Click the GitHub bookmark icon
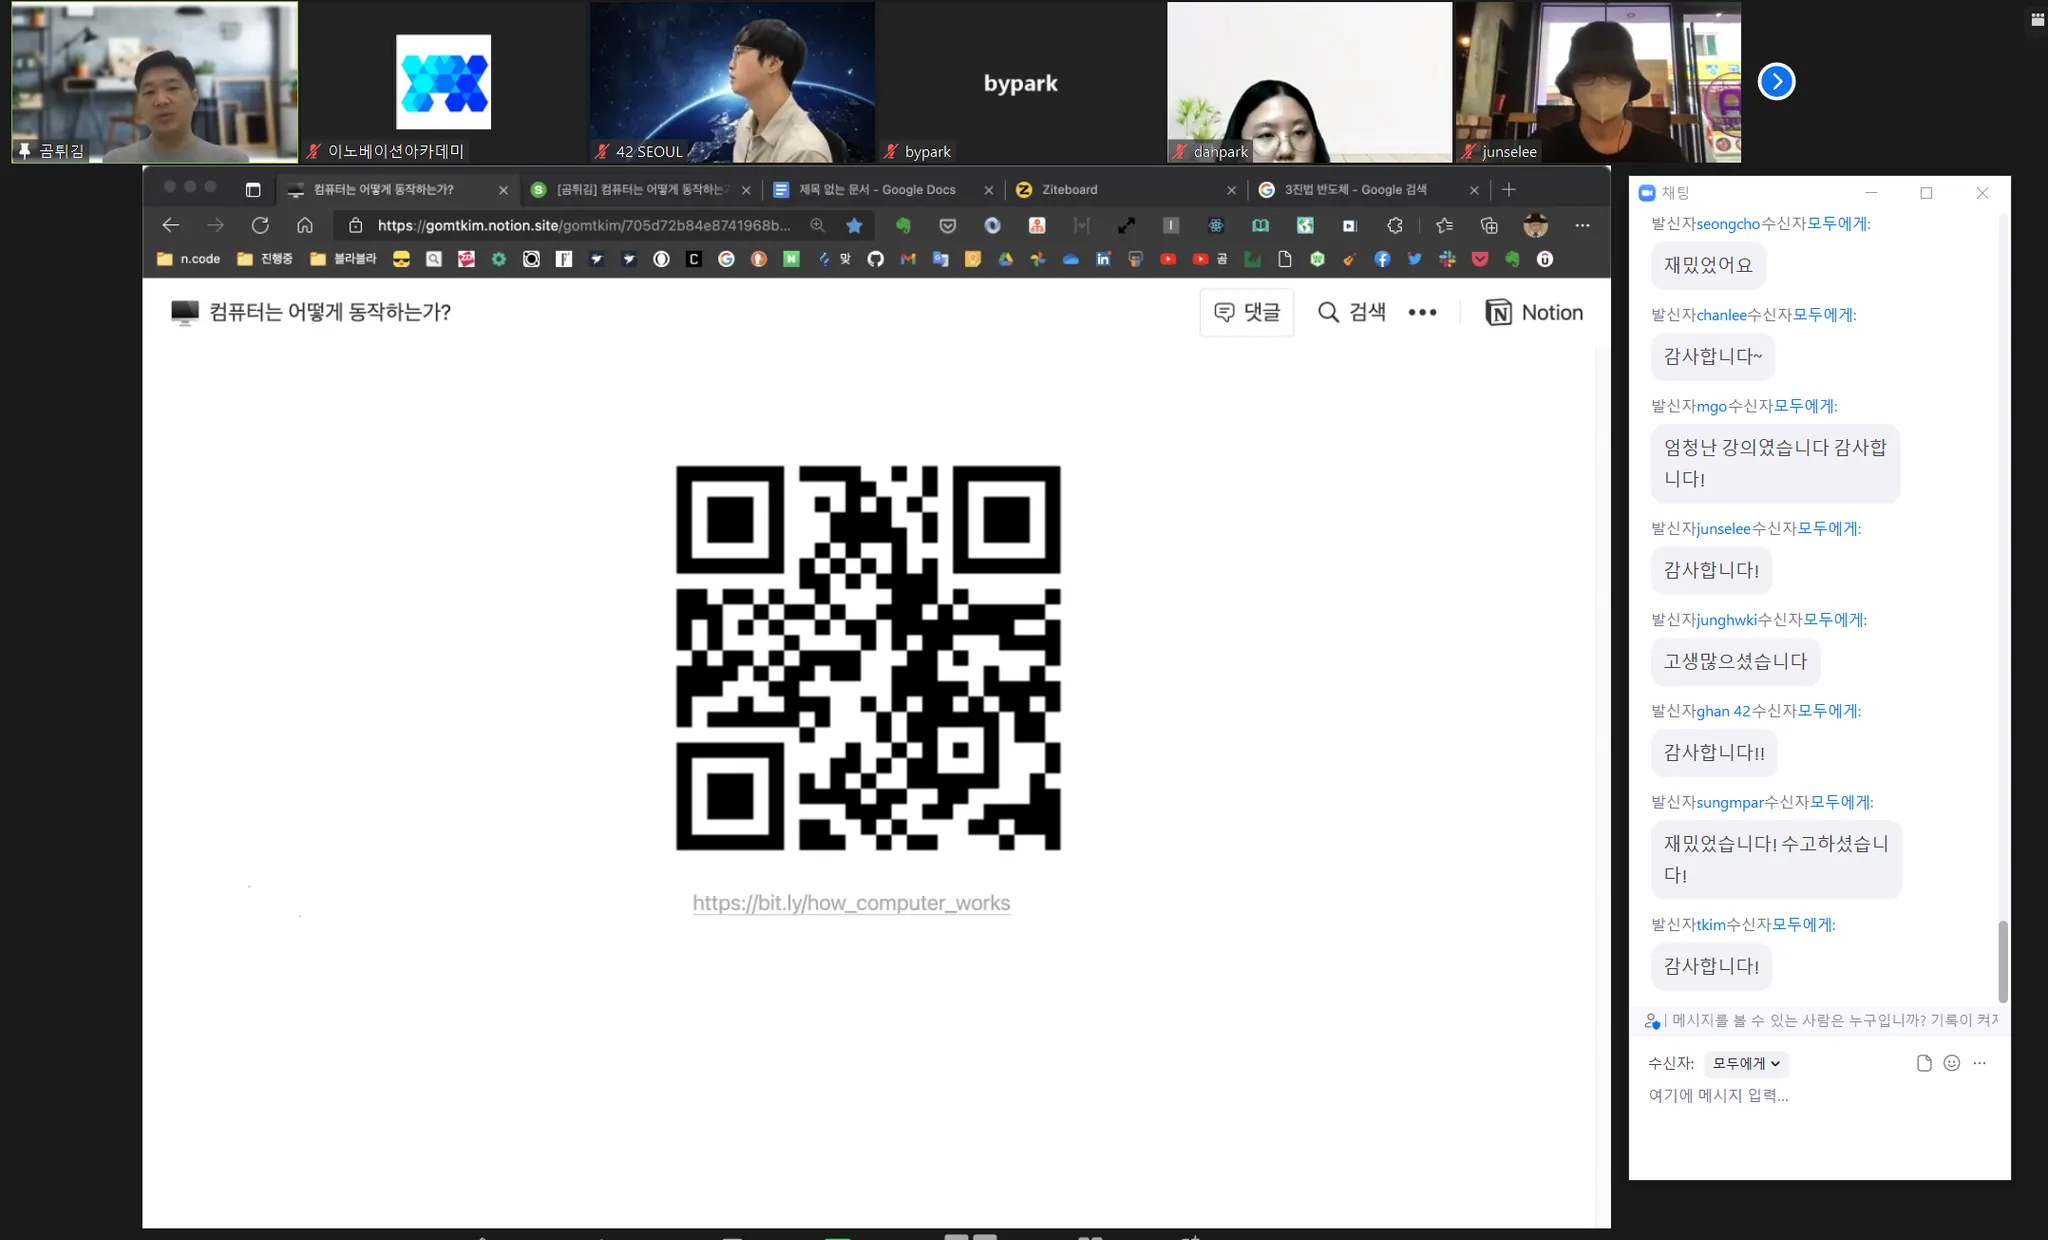This screenshot has height=1240, width=2048. coord(875,259)
